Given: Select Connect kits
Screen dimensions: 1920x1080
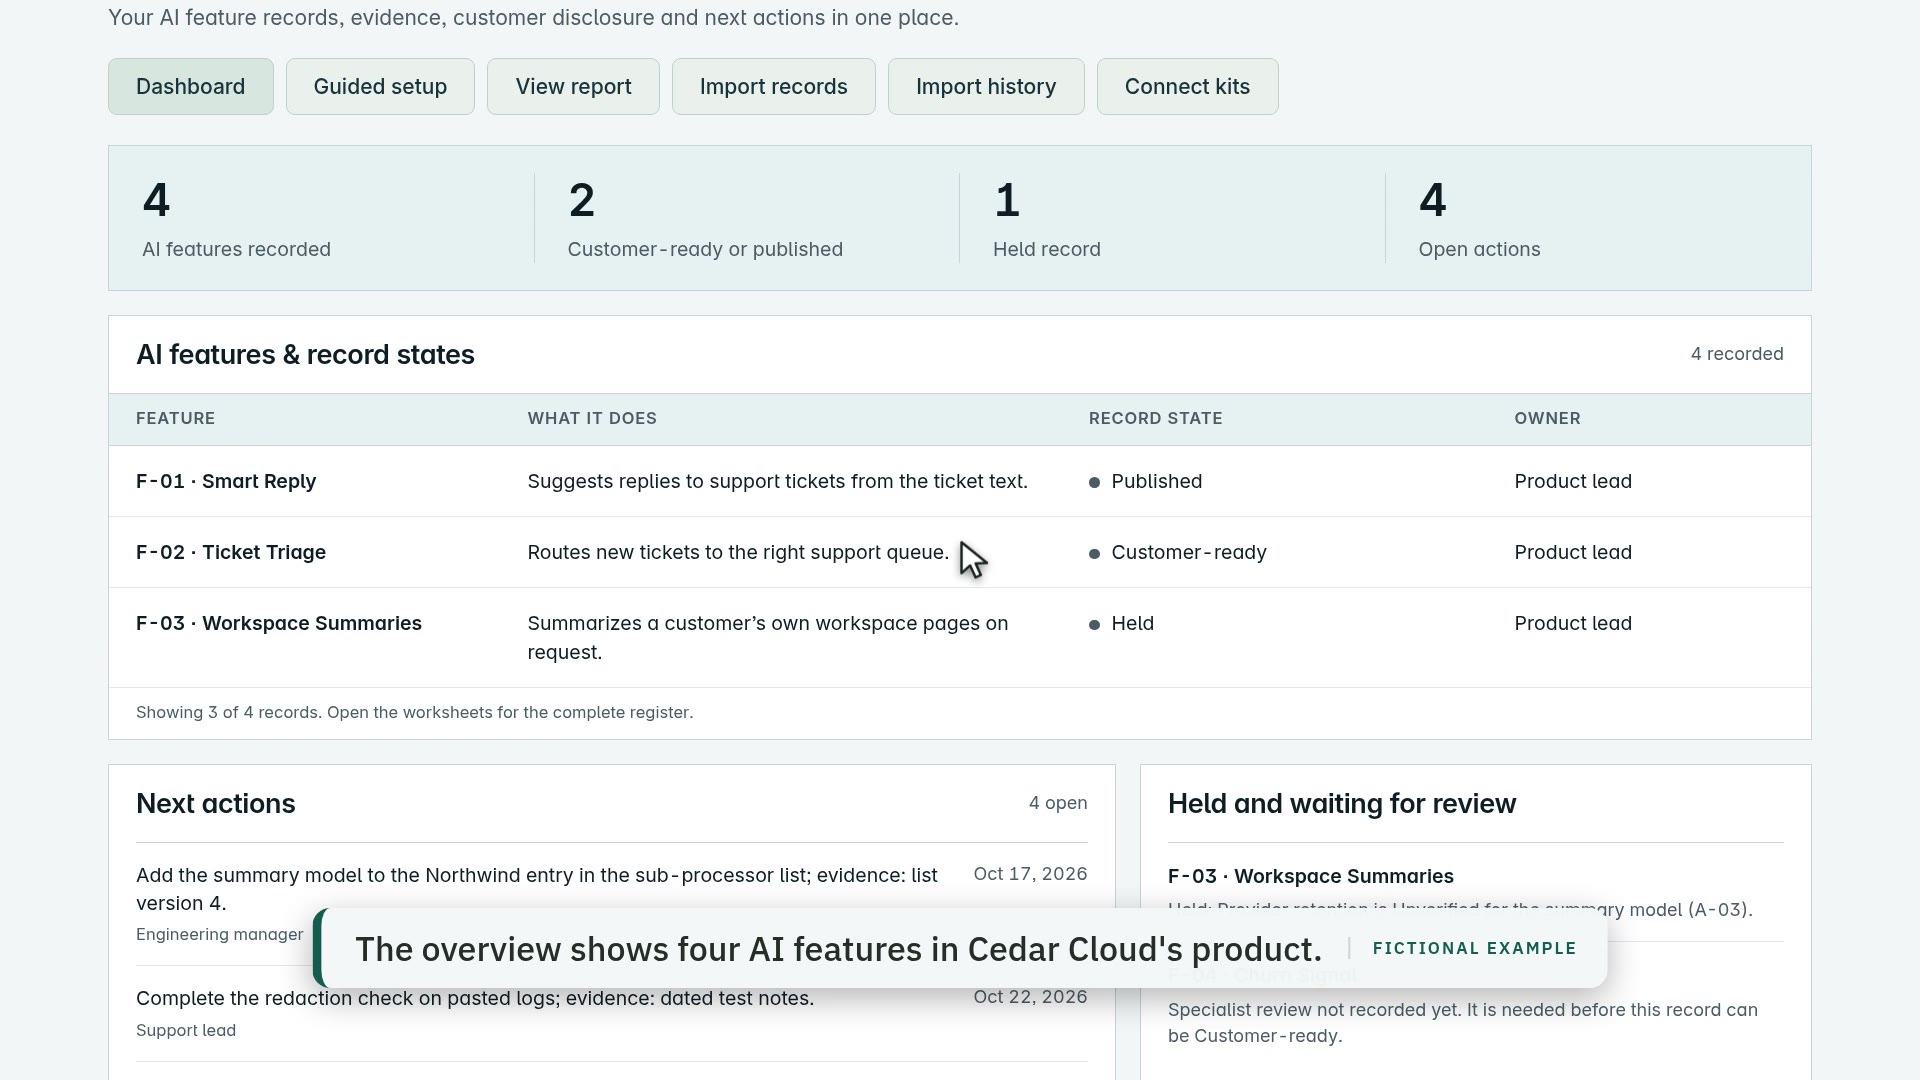Looking at the screenshot, I should click(1187, 86).
